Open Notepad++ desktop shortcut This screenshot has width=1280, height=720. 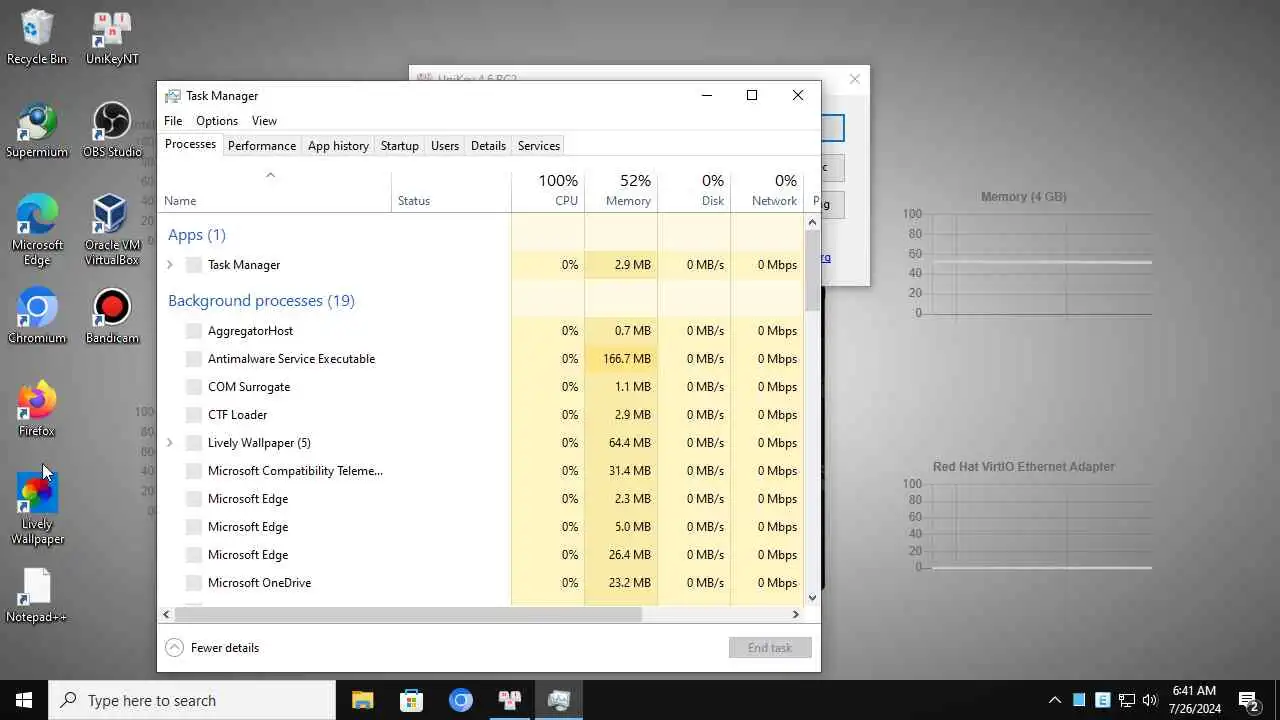tap(37, 596)
